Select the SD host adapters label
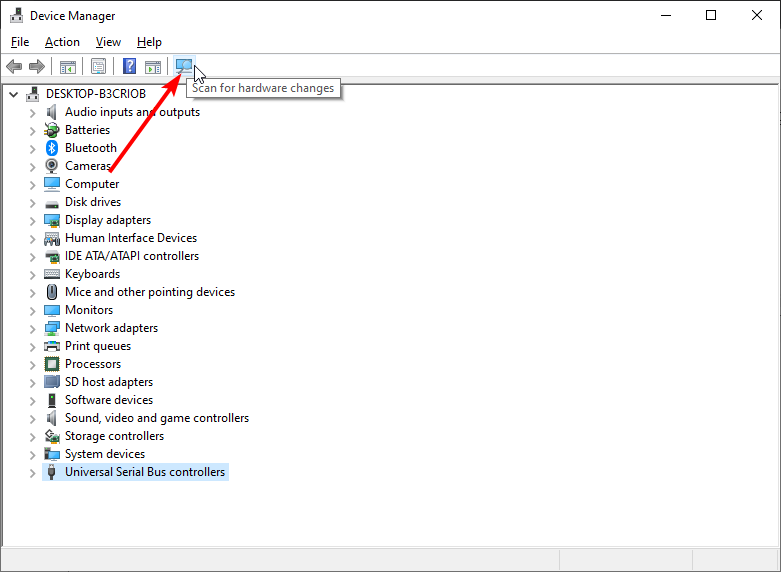Image resolution: width=781 pixels, height=572 pixels. (109, 382)
